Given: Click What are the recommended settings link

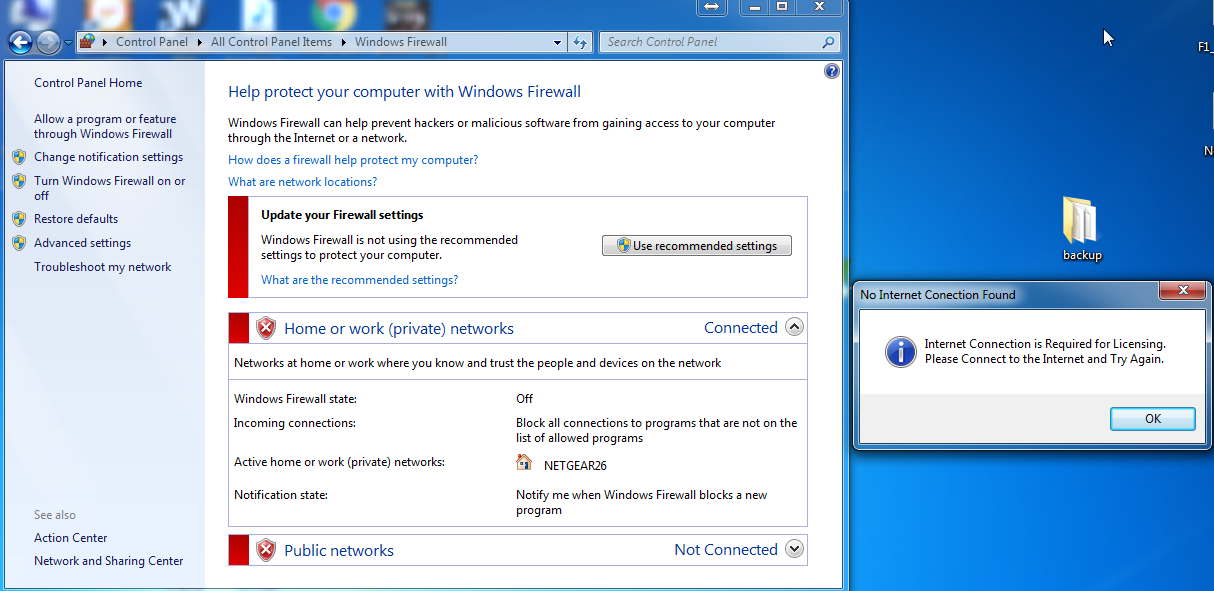Looking at the screenshot, I should pyautogui.click(x=360, y=280).
